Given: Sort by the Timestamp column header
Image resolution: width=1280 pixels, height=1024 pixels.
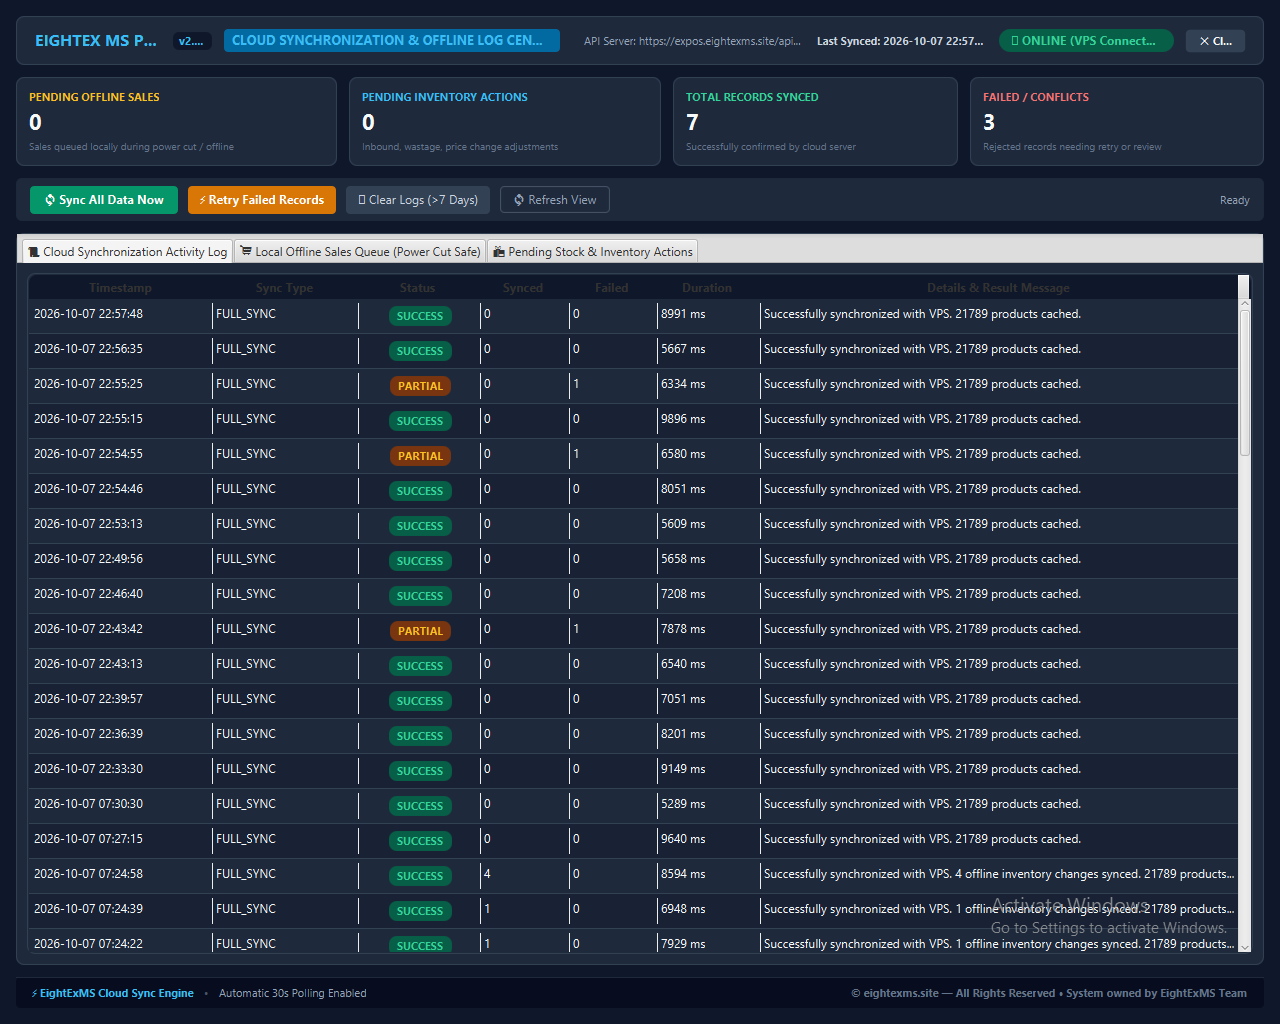Looking at the screenshot, I should [x=120, y=288].
